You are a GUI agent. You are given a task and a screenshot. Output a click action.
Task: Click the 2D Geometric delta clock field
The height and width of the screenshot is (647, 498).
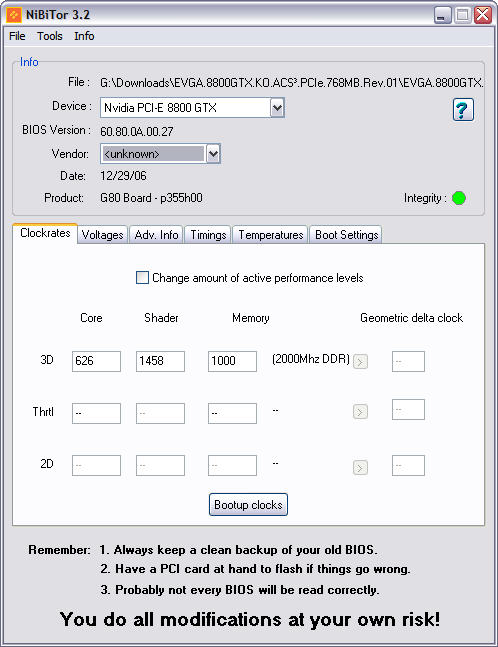pyautogui.click(x=408, y=465)
